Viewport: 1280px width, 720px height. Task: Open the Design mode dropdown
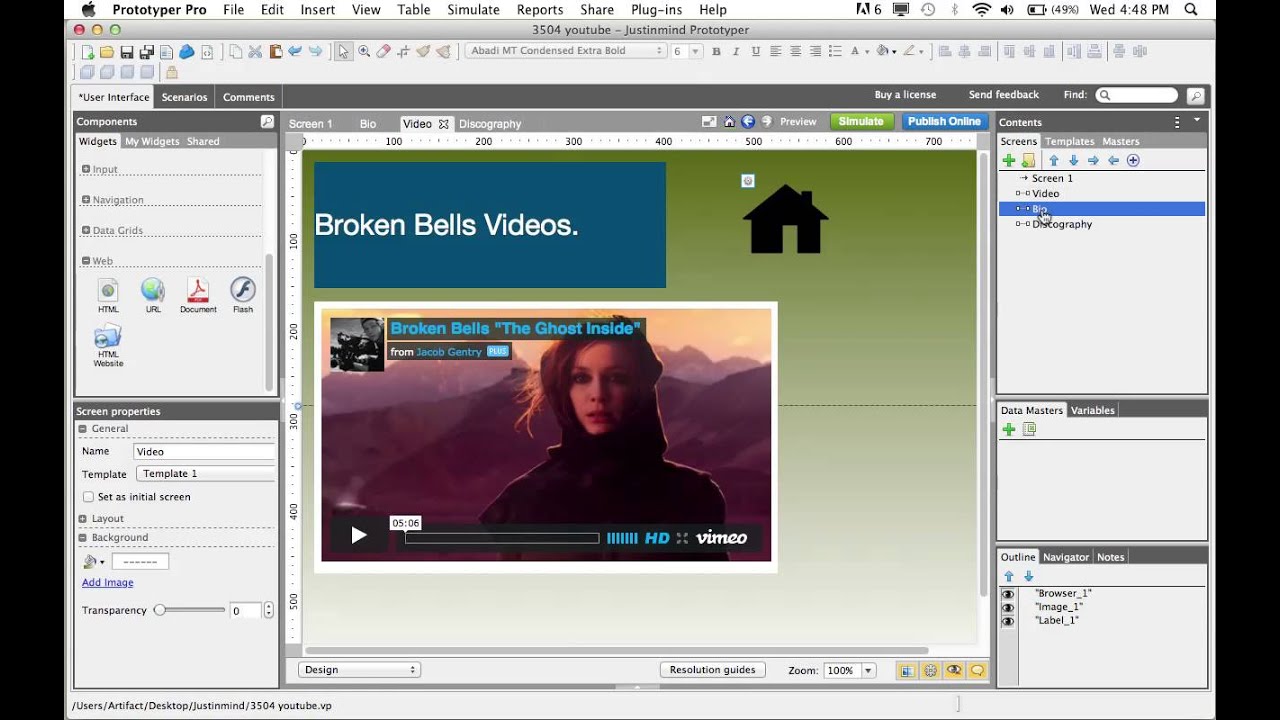click(x=359, y=670)
